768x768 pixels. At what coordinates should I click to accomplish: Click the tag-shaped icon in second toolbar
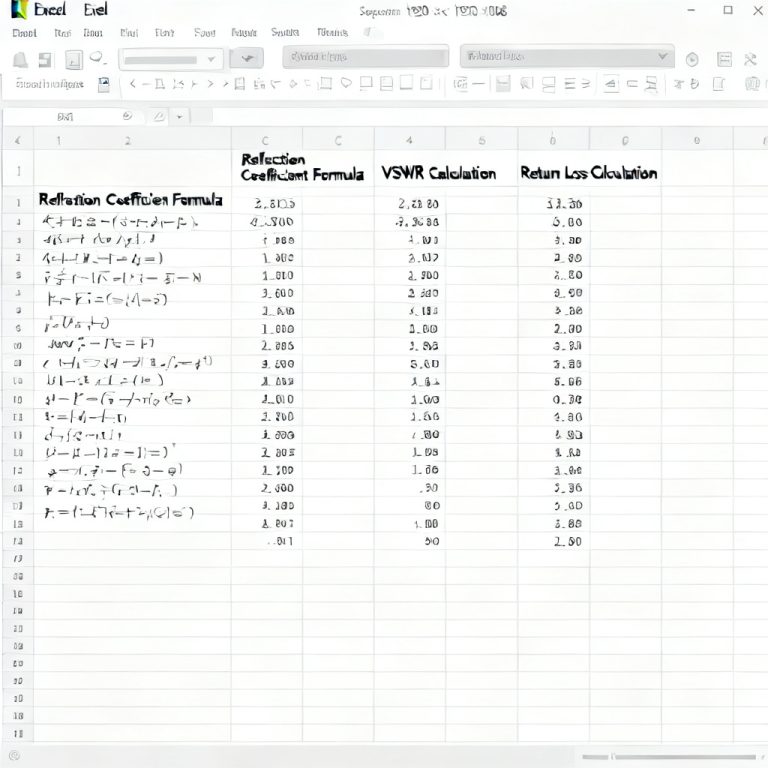click(346, 83)
